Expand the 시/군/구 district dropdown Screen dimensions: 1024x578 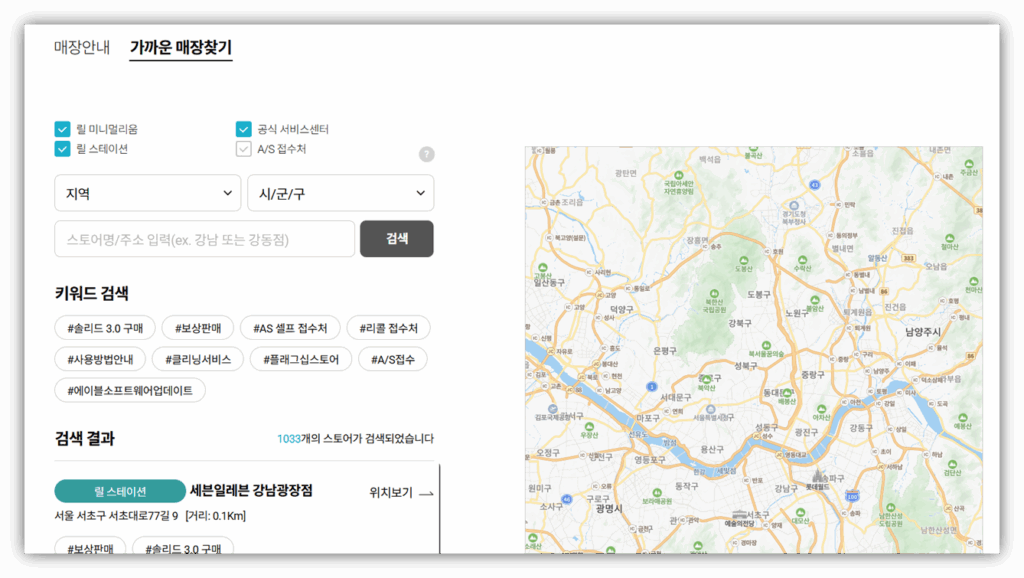[x=341, y=193]
